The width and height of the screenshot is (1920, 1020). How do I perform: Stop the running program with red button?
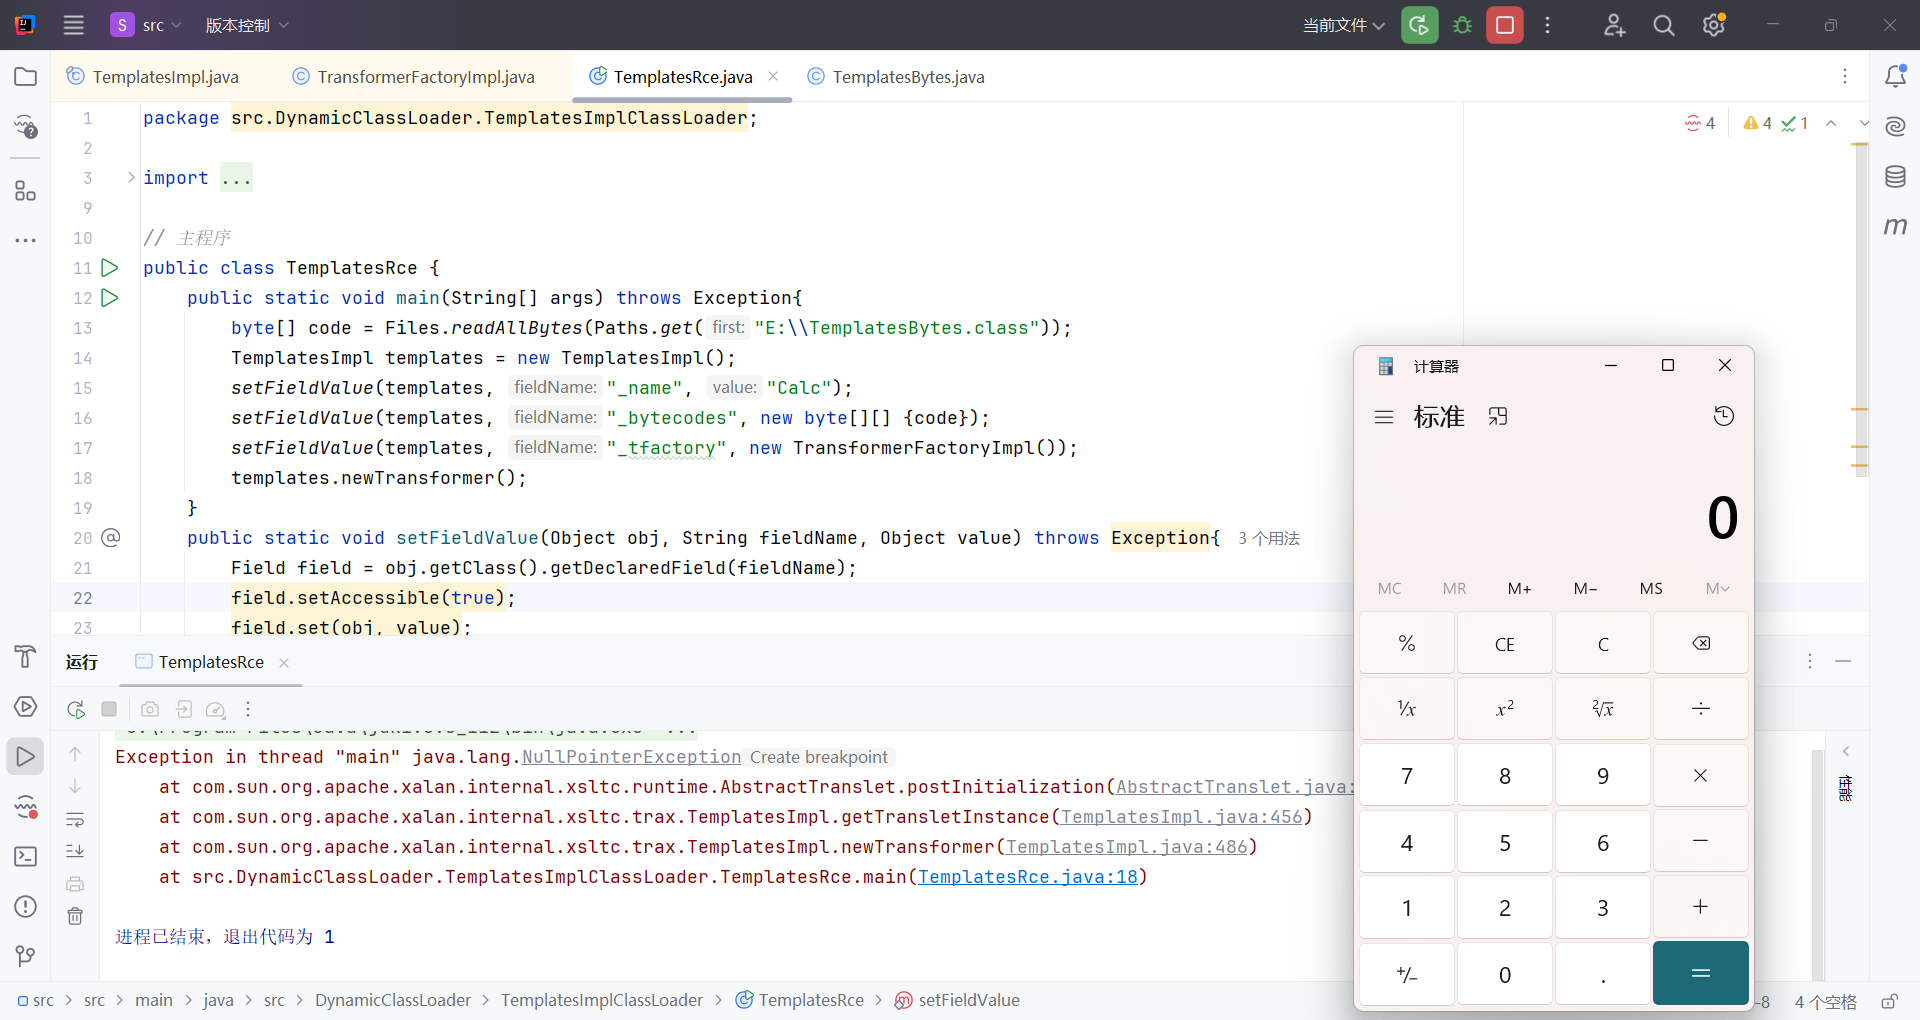click(1504, 25)
